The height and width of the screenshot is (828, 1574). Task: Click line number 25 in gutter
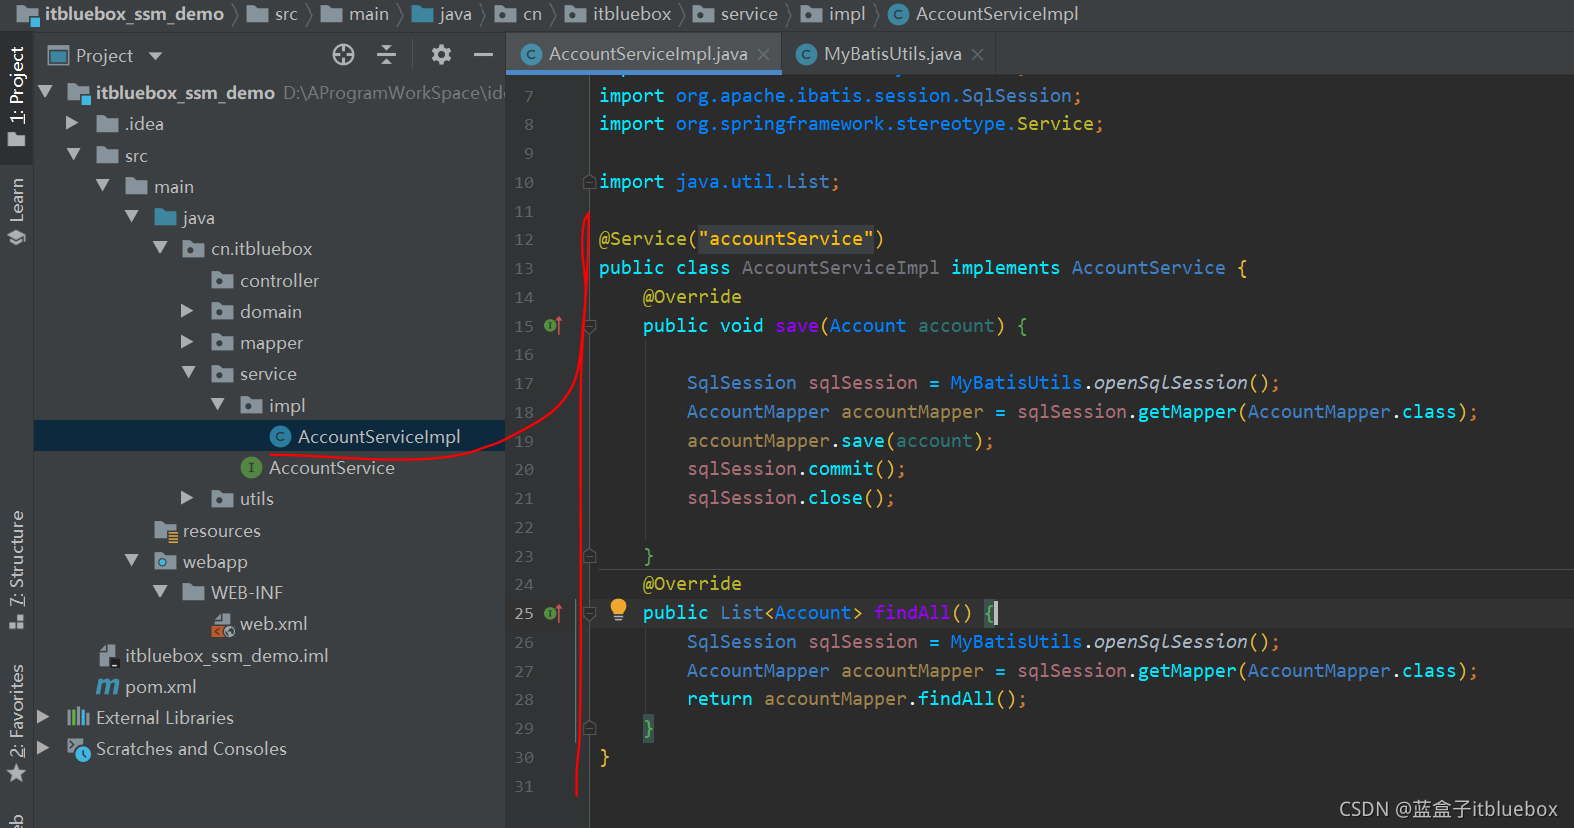(x=524, y=613)
